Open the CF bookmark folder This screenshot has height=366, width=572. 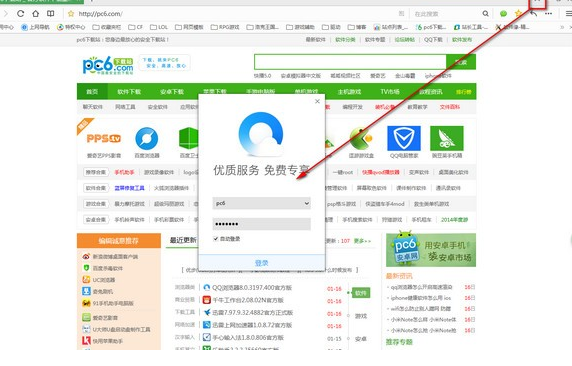tap(136, 27)
